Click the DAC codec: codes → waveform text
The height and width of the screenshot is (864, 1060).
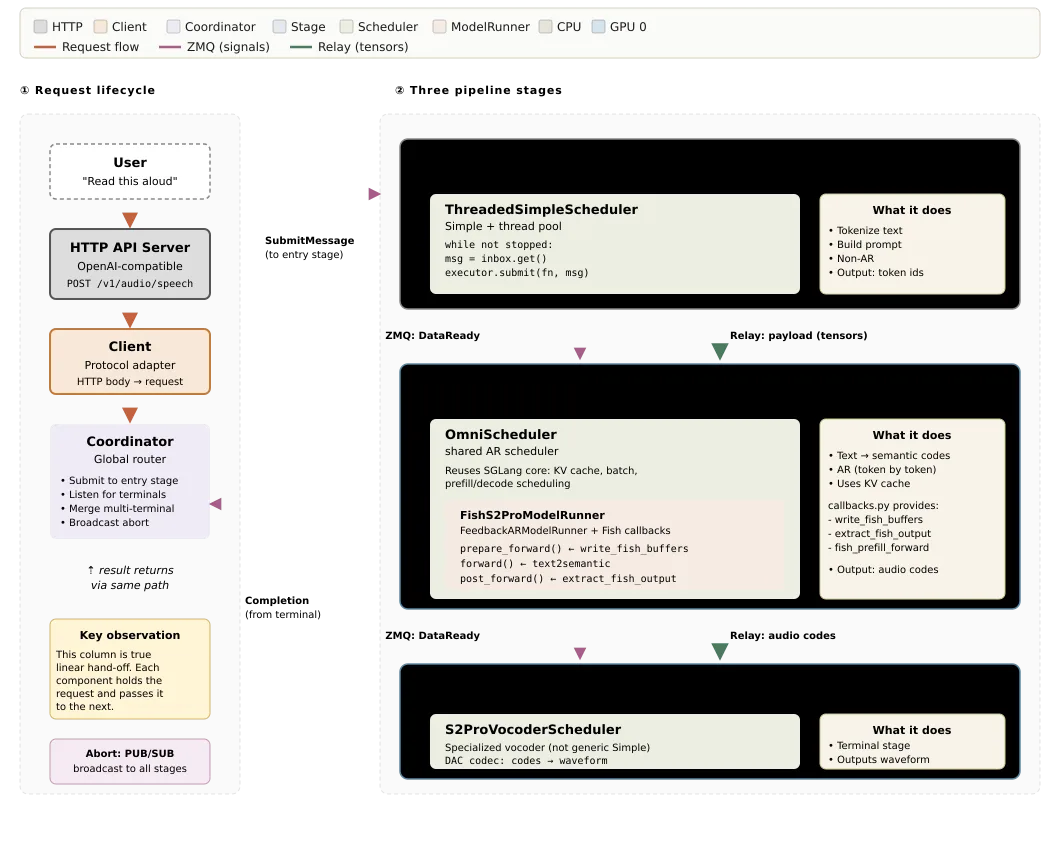(526, 761)
